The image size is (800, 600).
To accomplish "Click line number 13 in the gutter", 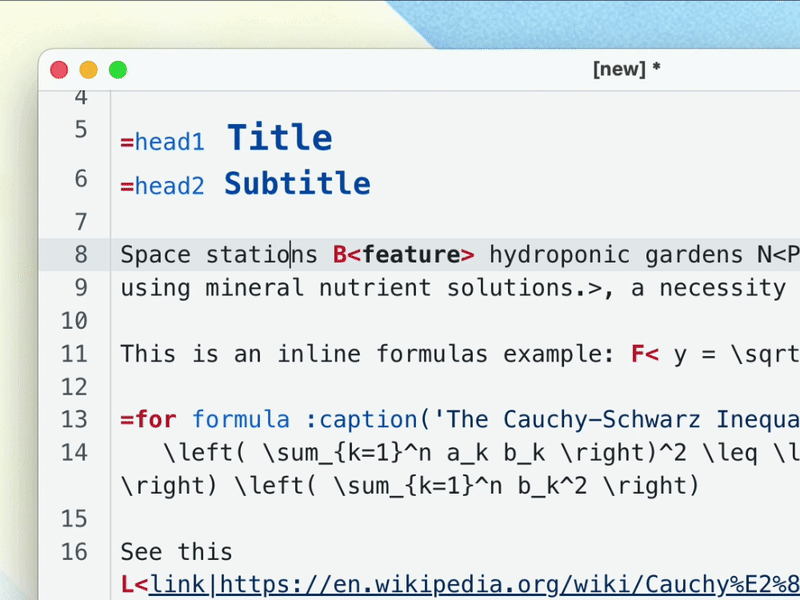I will coord(74,419).
